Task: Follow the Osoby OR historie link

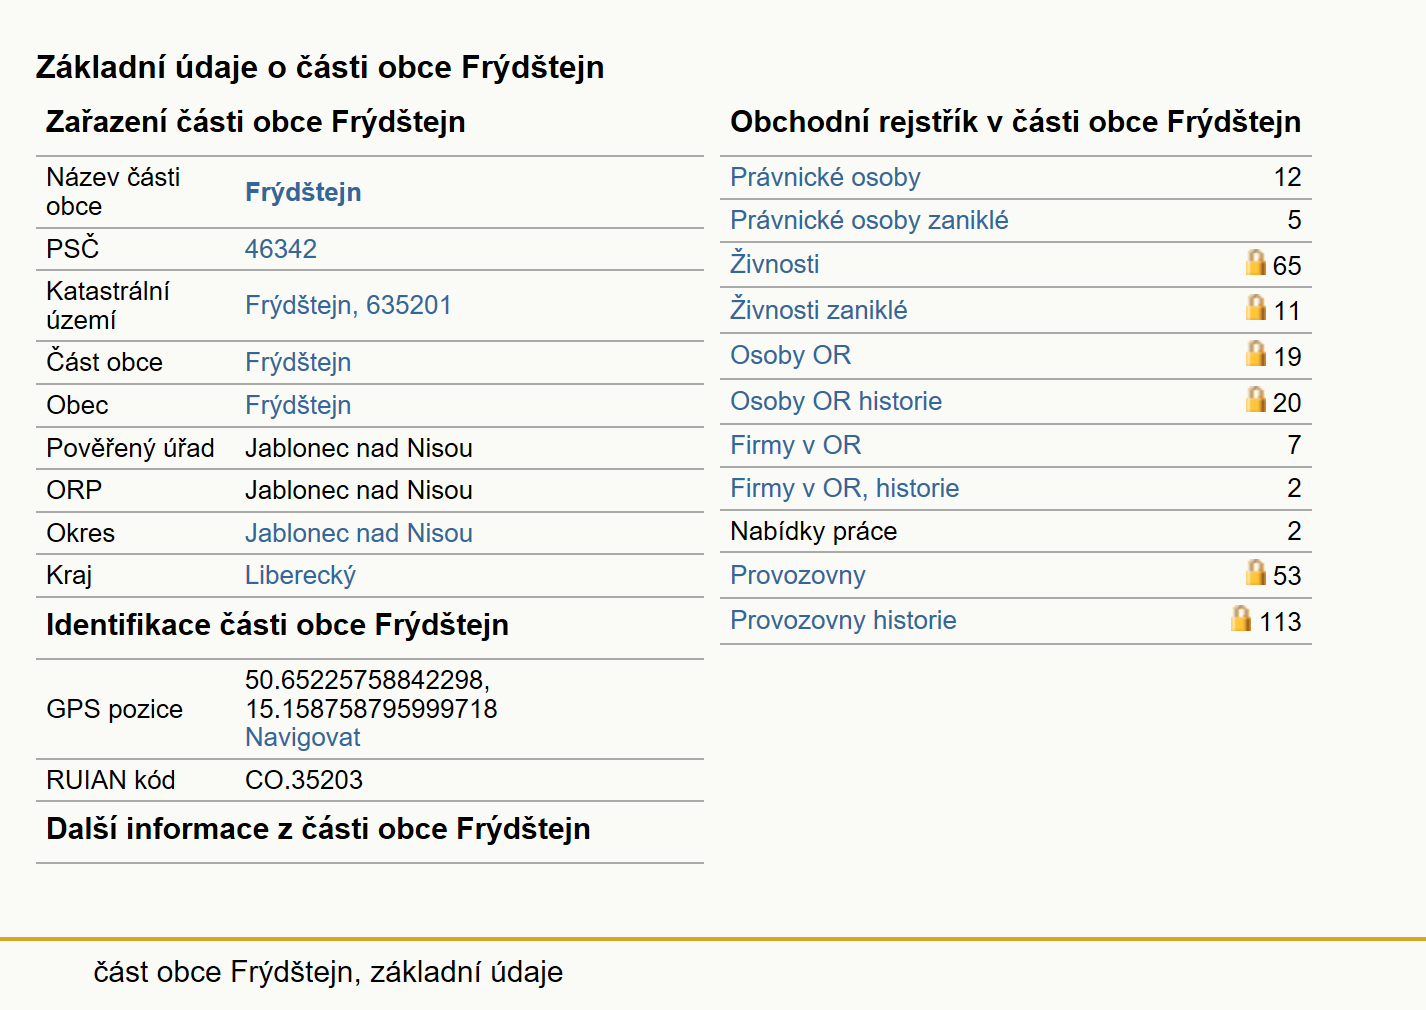Action: coord(836,401)
